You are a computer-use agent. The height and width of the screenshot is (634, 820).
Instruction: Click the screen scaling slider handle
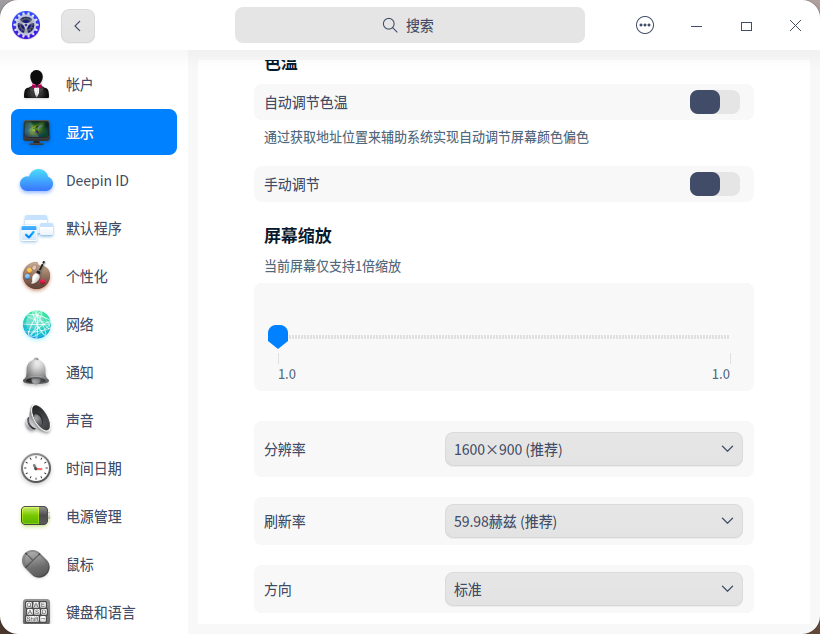[x=278, y=336]
